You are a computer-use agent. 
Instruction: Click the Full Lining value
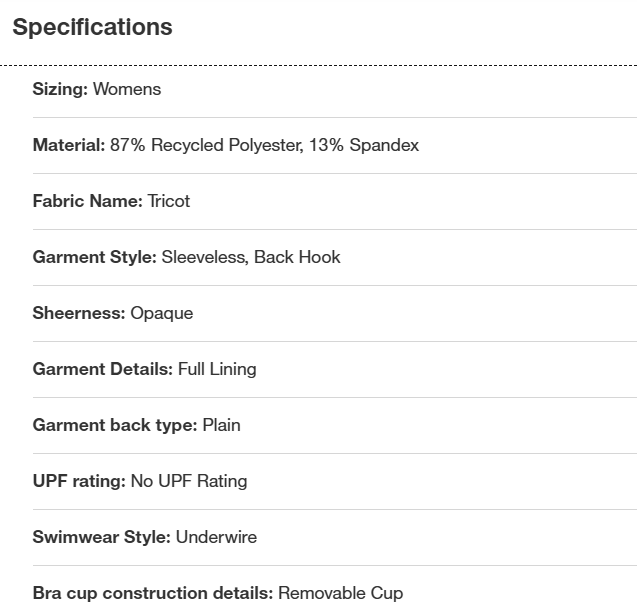[x=217, y=369]
